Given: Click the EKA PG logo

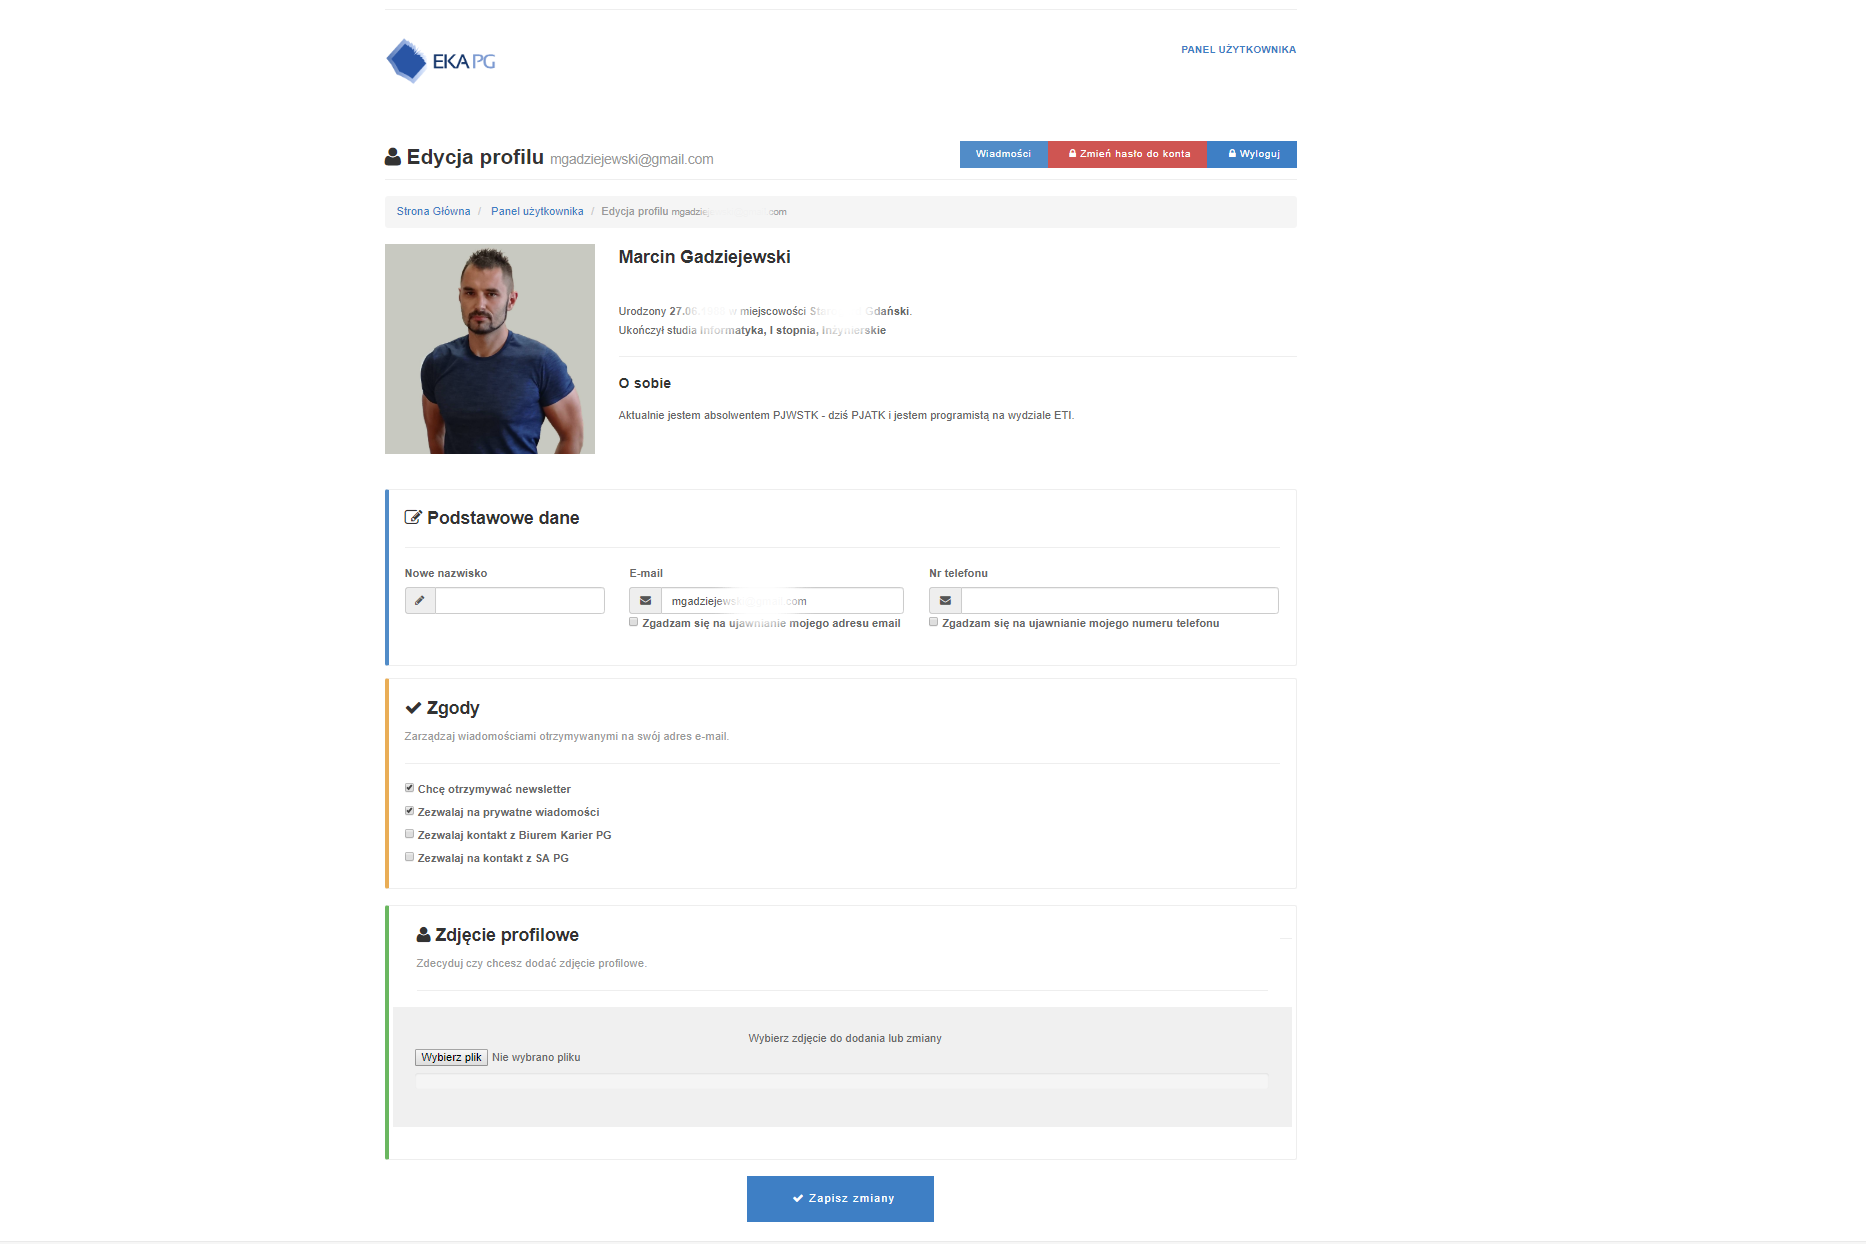Looking at the screenshot, I should point(441,61).
